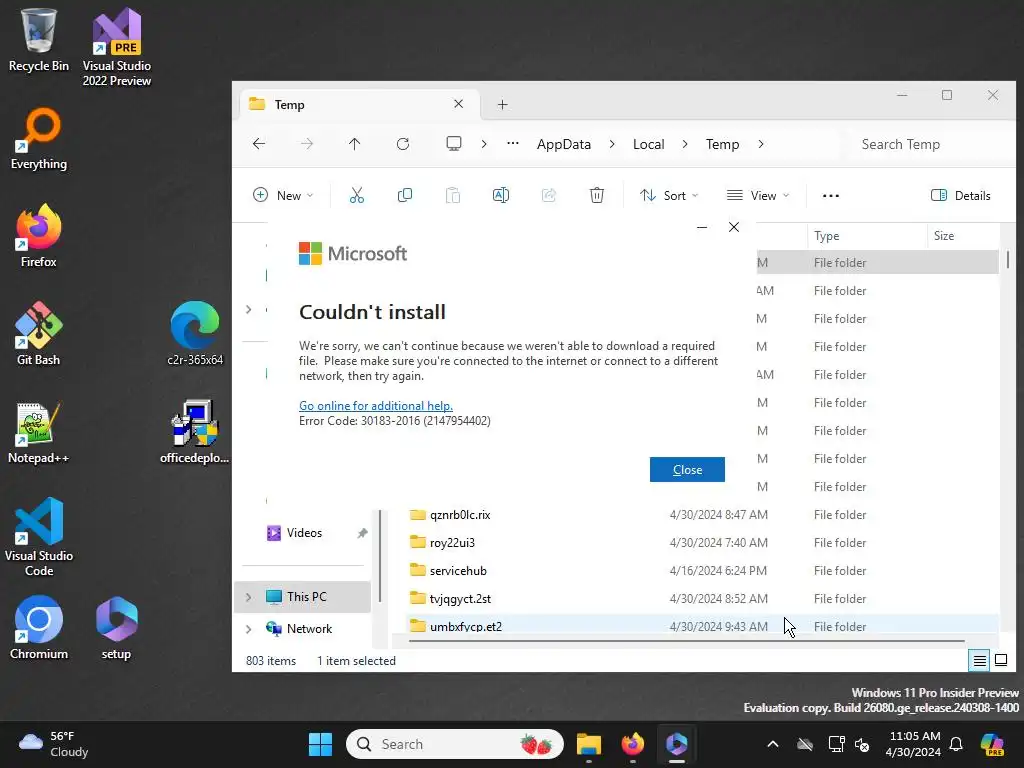Expand the chevron after Local breadcrumb

(x=685, y=144)
